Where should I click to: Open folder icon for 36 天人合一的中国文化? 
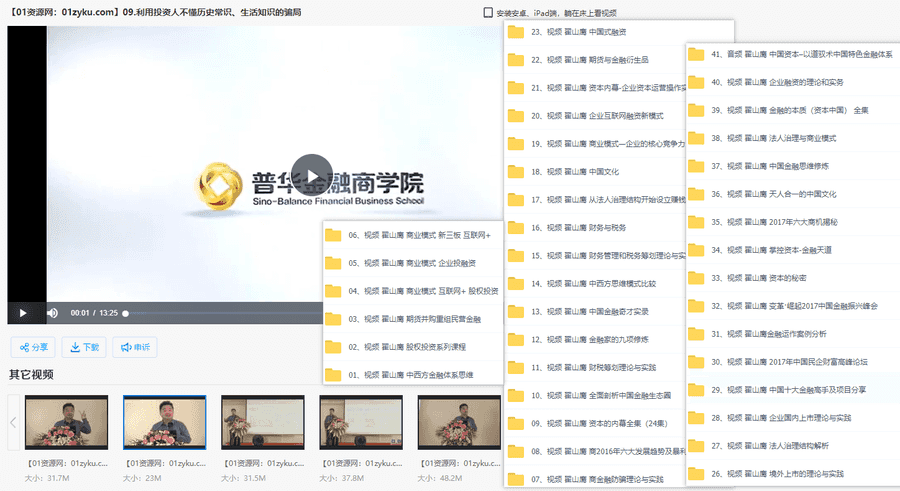tap(696, 194)
